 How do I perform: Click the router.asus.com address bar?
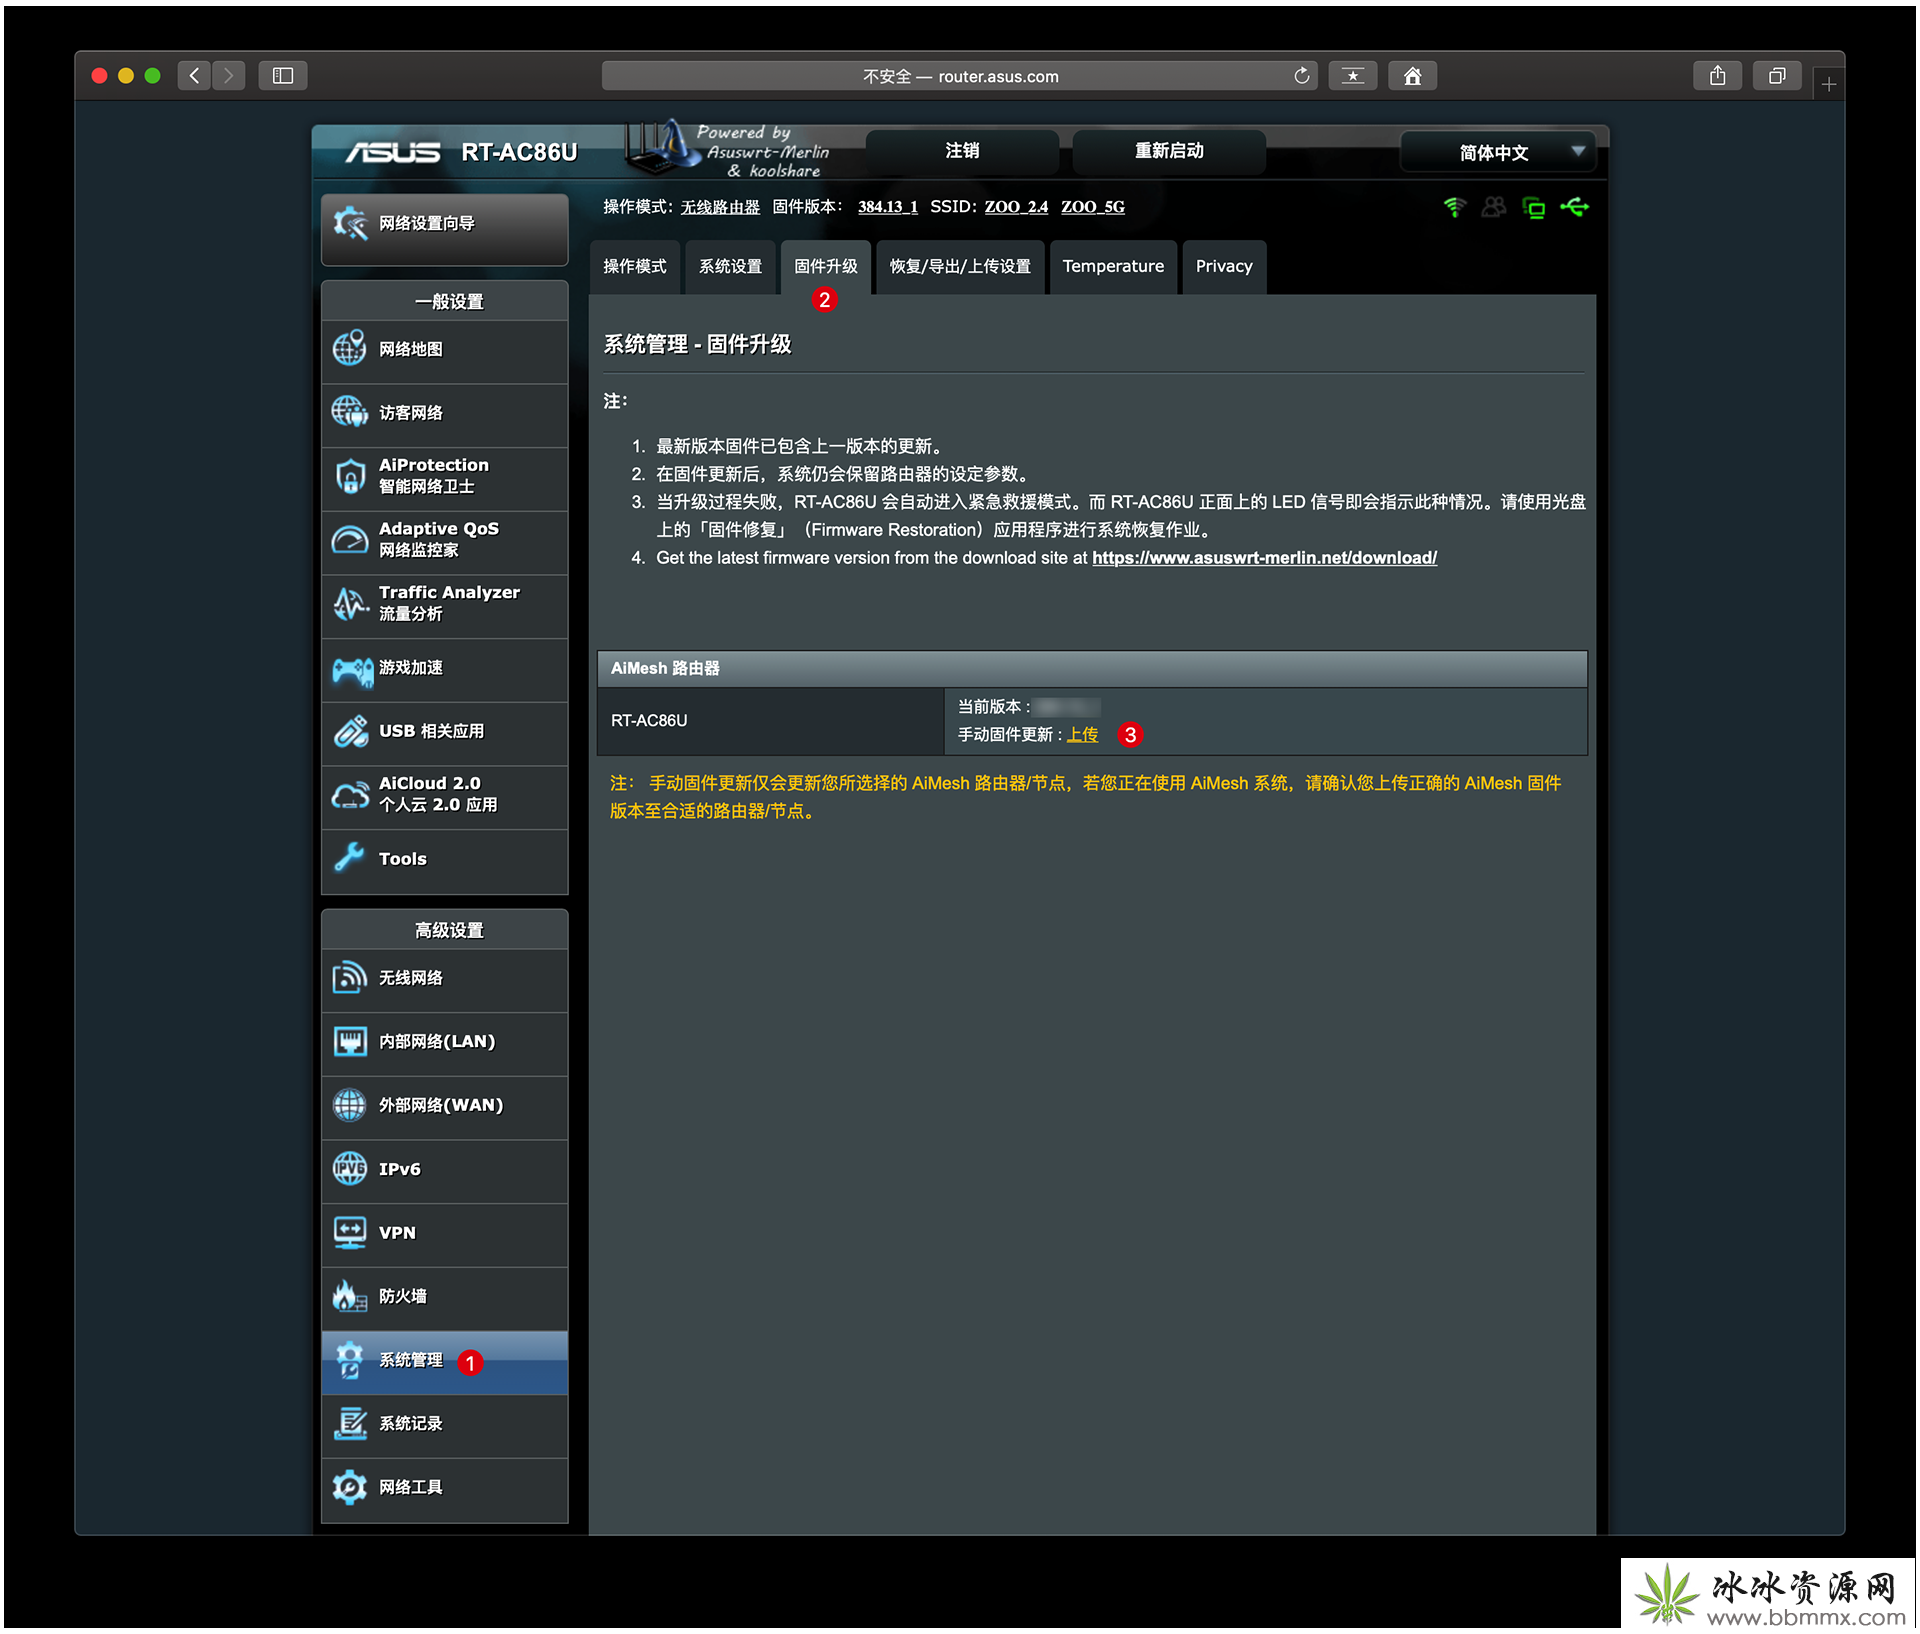point(959,76)
